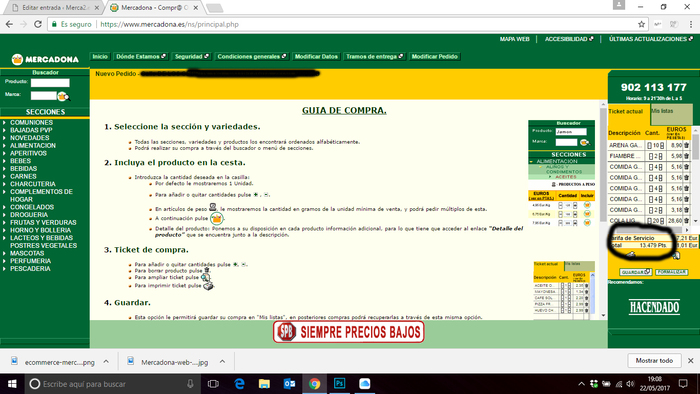Open File Explorer from taskbar
The image size is (700, 394).
point(264,384)
